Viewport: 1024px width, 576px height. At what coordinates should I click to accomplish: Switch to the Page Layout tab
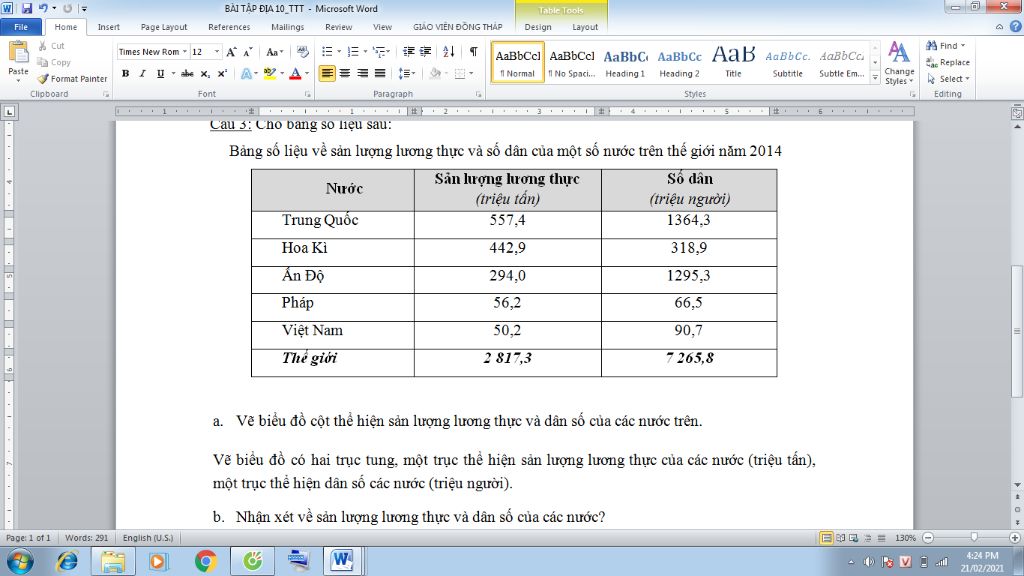pos(164,27)
